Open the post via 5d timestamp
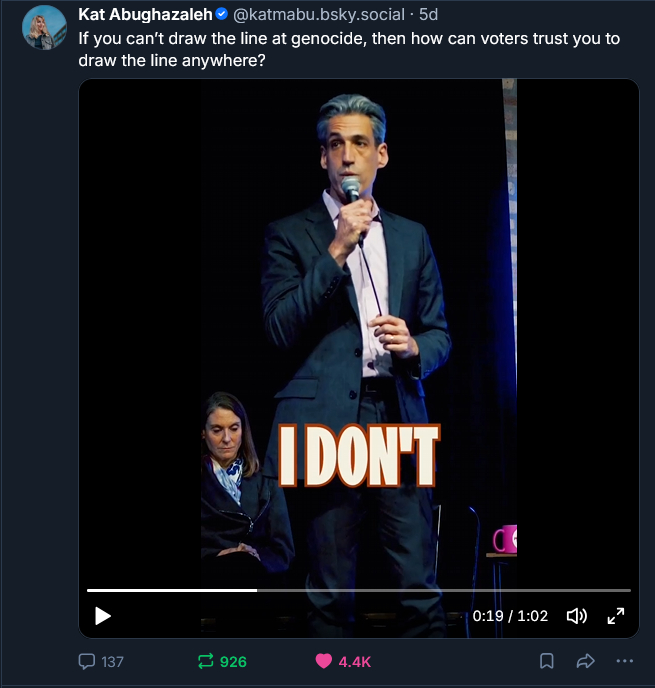This screenshot has width=655, height=688. coord(429,15)
